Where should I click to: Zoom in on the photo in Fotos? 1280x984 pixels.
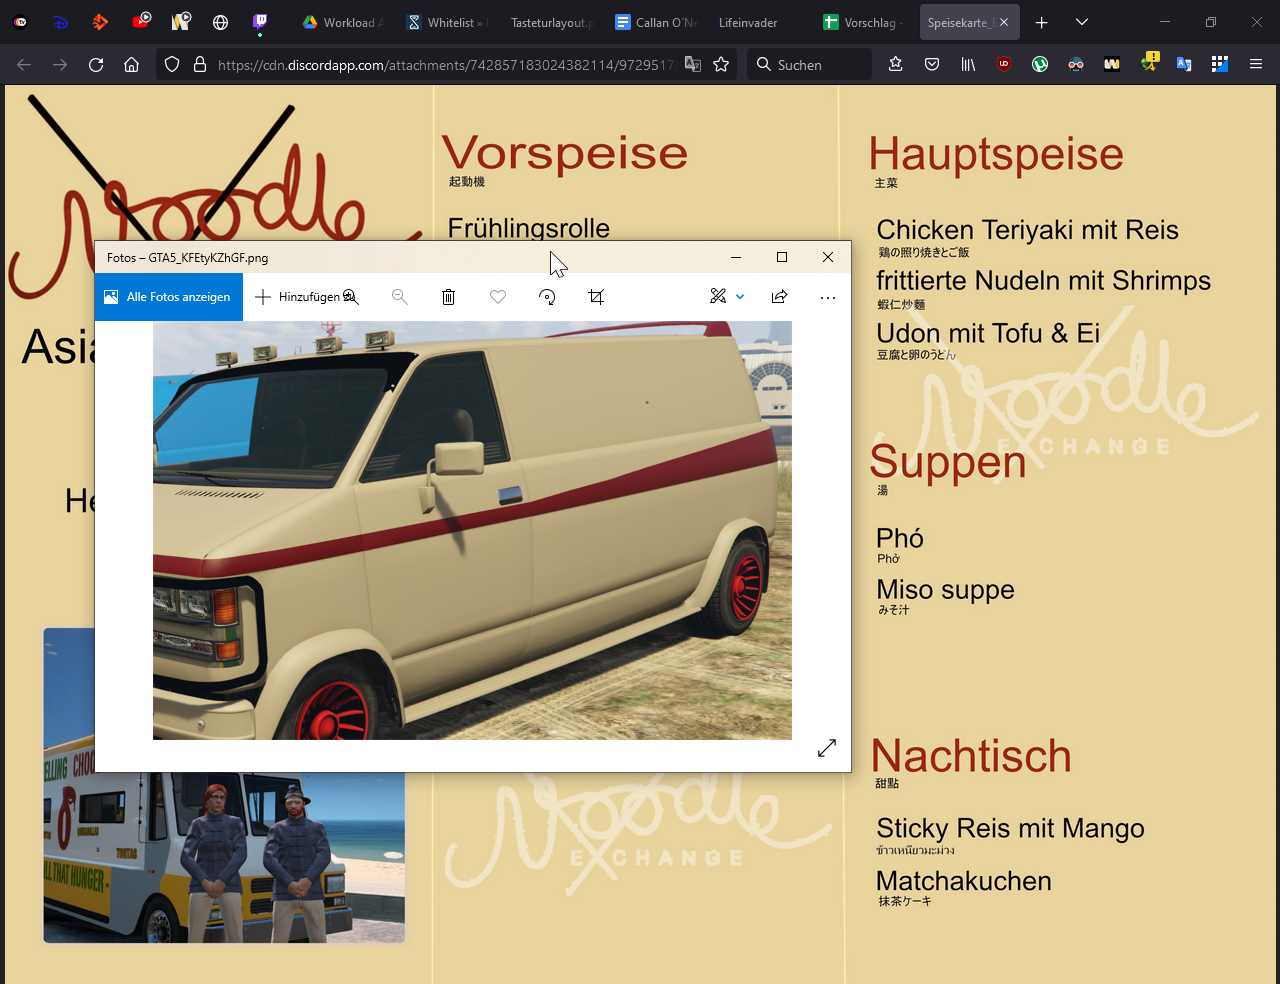[351, 297]
